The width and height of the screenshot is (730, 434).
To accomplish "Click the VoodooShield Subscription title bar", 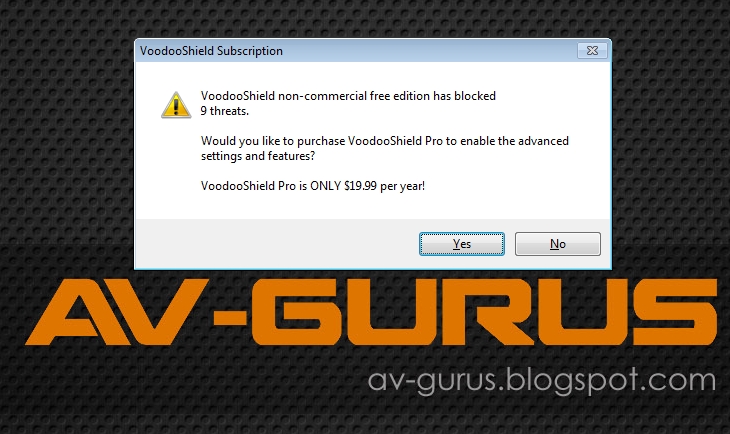I will 354,50.
